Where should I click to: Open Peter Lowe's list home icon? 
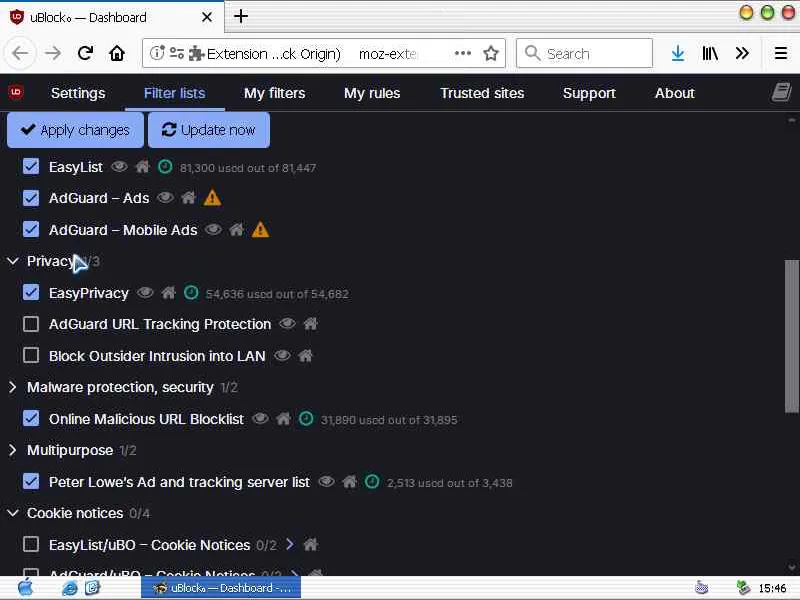click(x=349, y=482)
